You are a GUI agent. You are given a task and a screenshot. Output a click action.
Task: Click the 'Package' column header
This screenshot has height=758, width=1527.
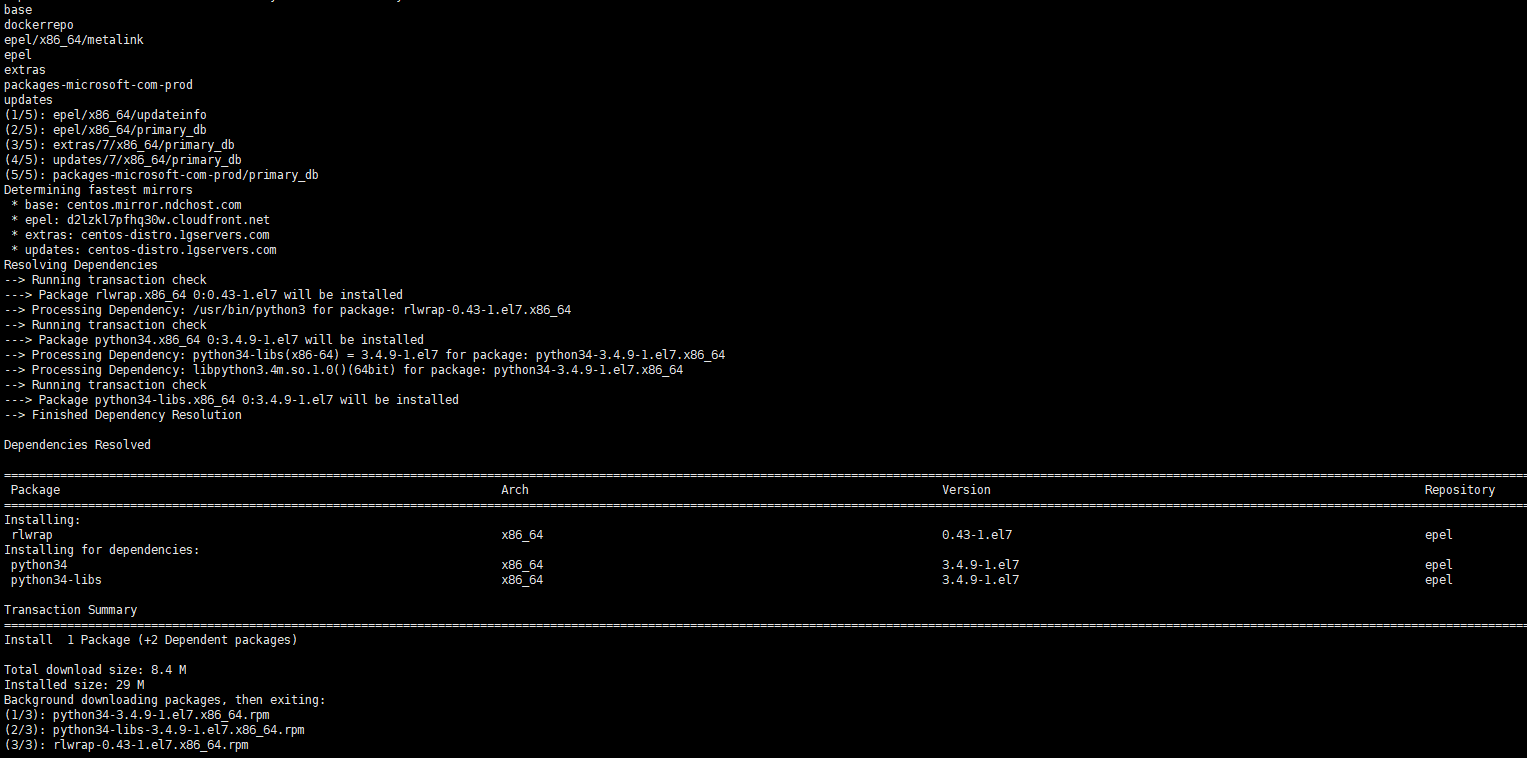click(x=35, y=490)
